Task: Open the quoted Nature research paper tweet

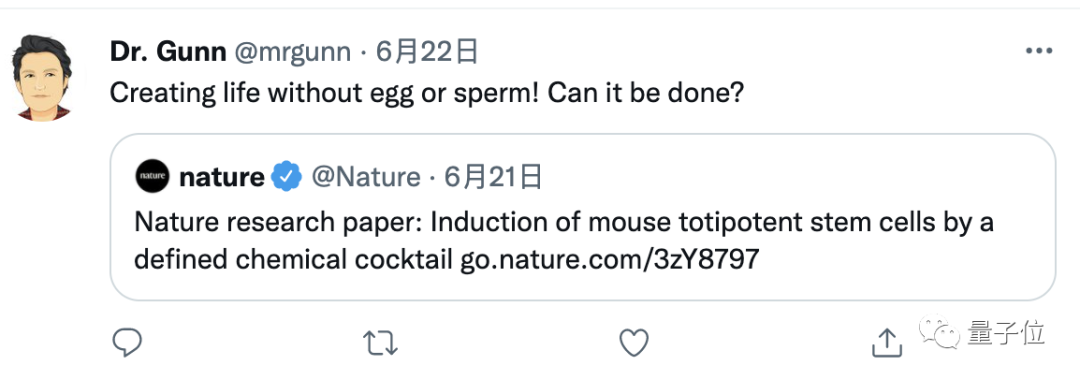Action: point(583,217)
